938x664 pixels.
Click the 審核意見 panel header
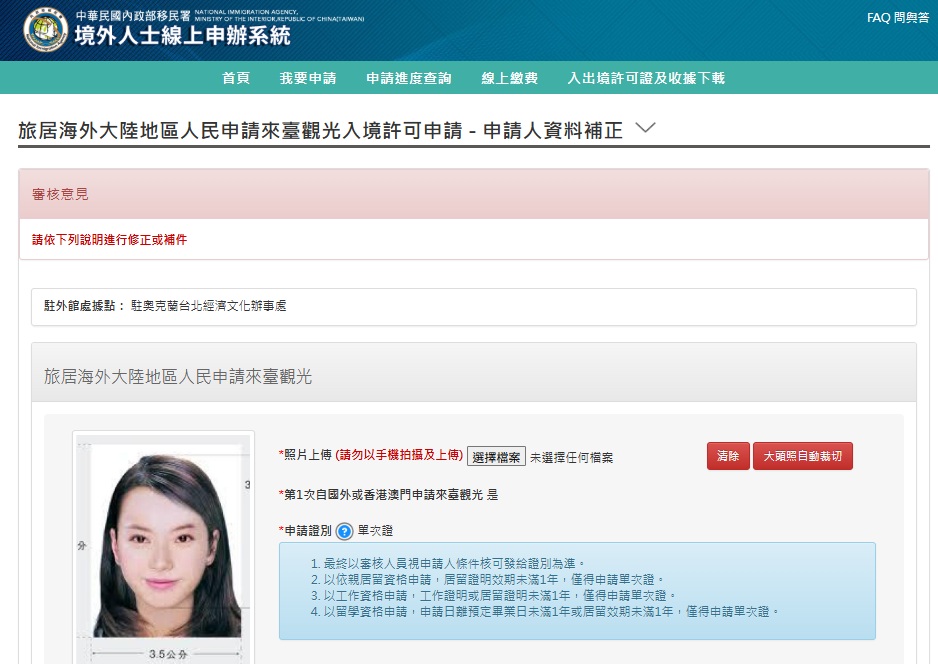coord(473,194)
